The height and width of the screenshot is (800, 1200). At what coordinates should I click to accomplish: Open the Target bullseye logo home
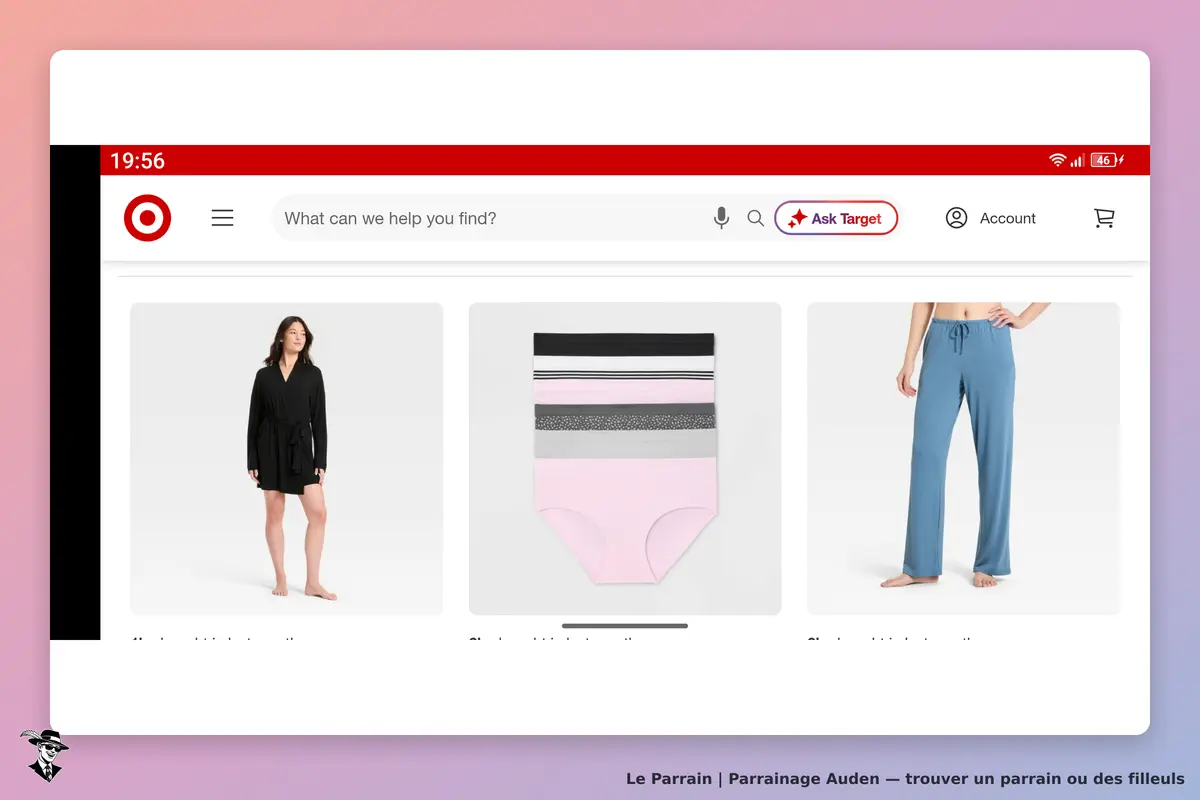[148, 218]
